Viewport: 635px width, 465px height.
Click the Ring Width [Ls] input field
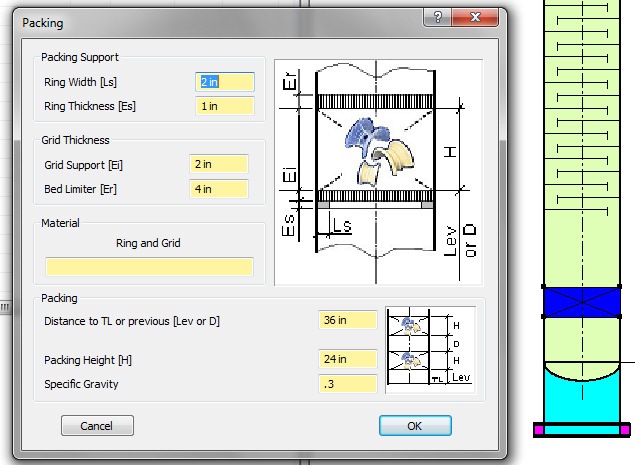(x=225, y=82)
